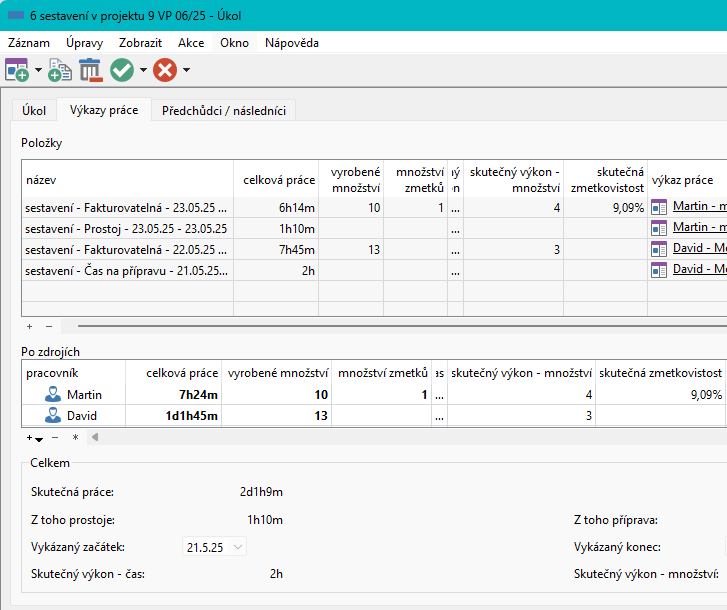Open plus dropdown under Po zdrojích table

35,438
